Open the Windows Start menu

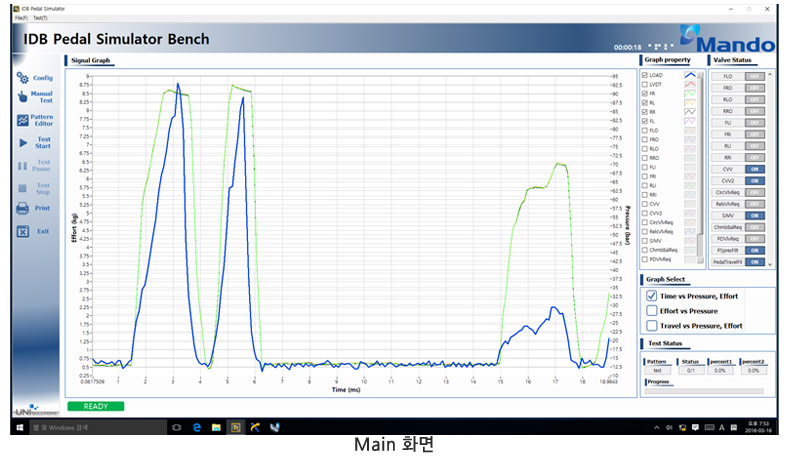point(20,427)
